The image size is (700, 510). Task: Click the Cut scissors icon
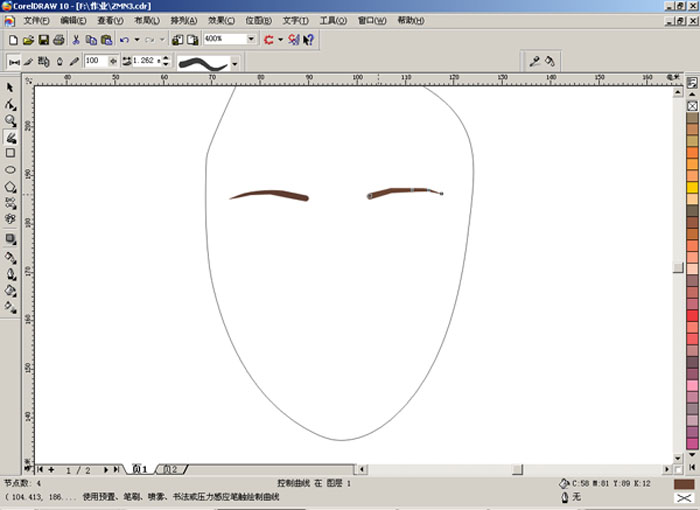(77, 40)
